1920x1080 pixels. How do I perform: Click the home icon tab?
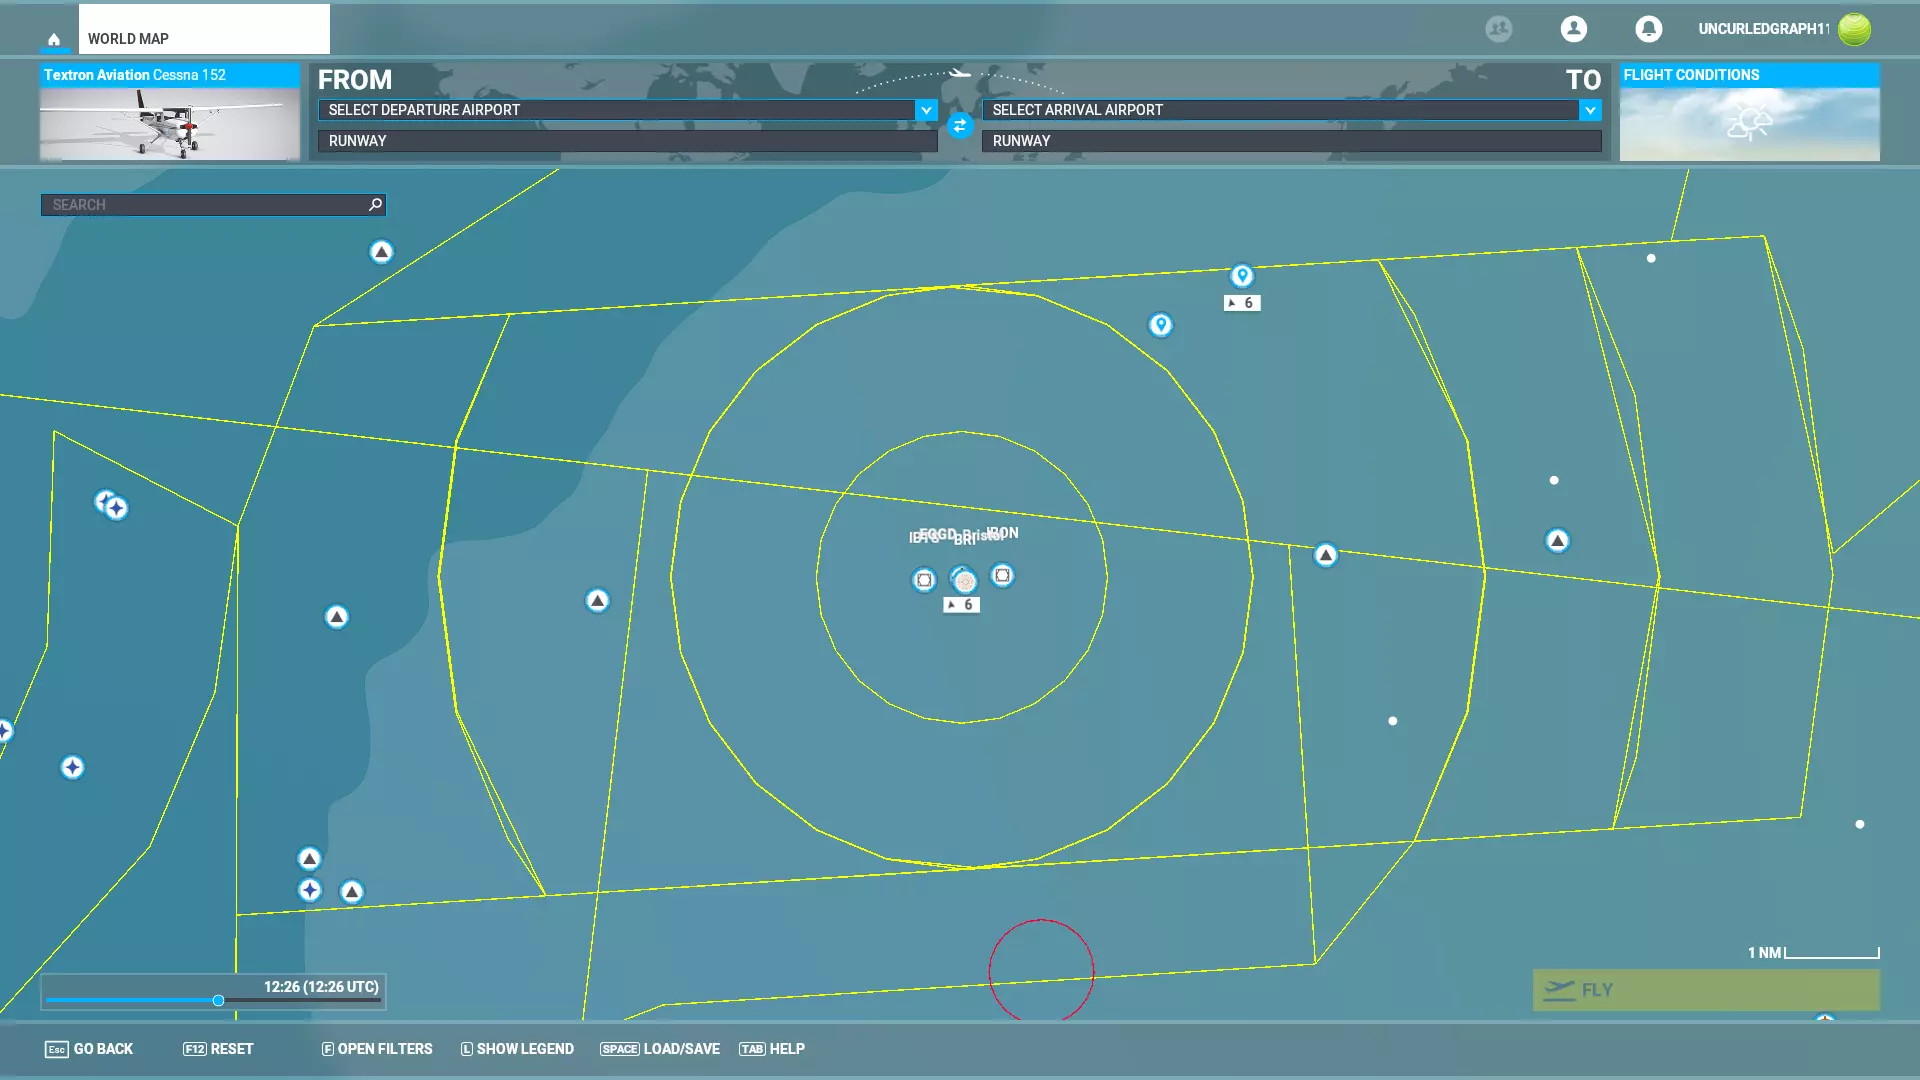[54, 39]
